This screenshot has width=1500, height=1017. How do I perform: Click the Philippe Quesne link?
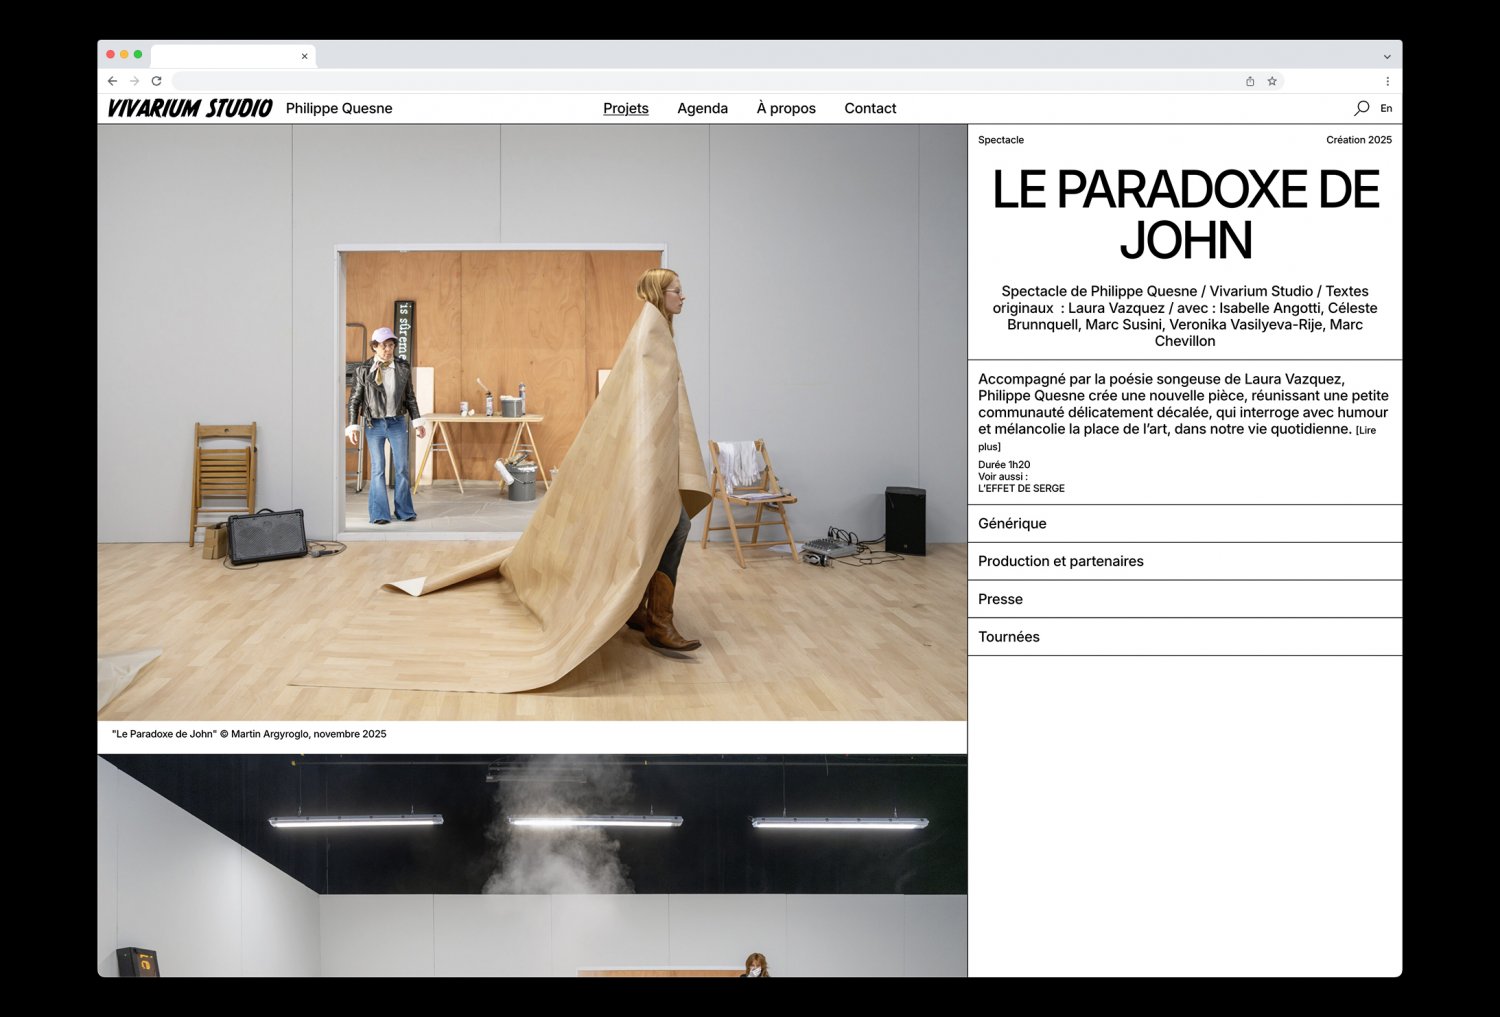339,108
